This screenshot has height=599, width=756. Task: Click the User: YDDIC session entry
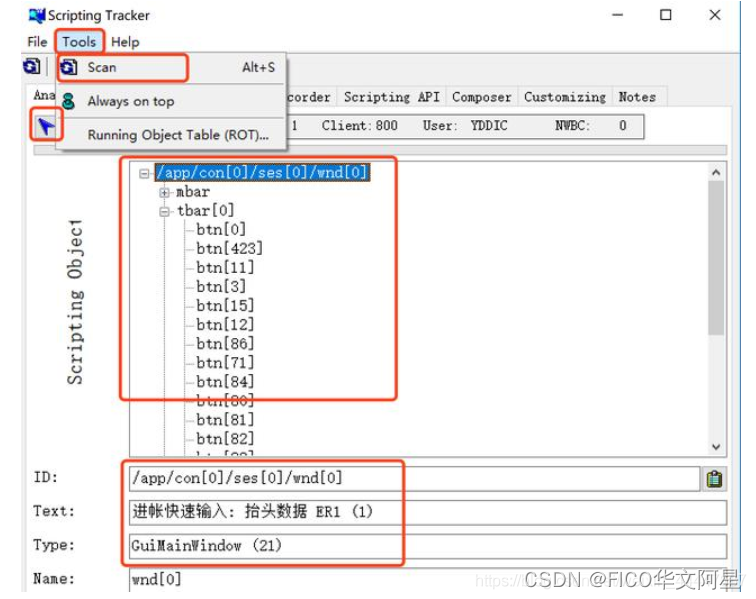click(x=465, y=126)
